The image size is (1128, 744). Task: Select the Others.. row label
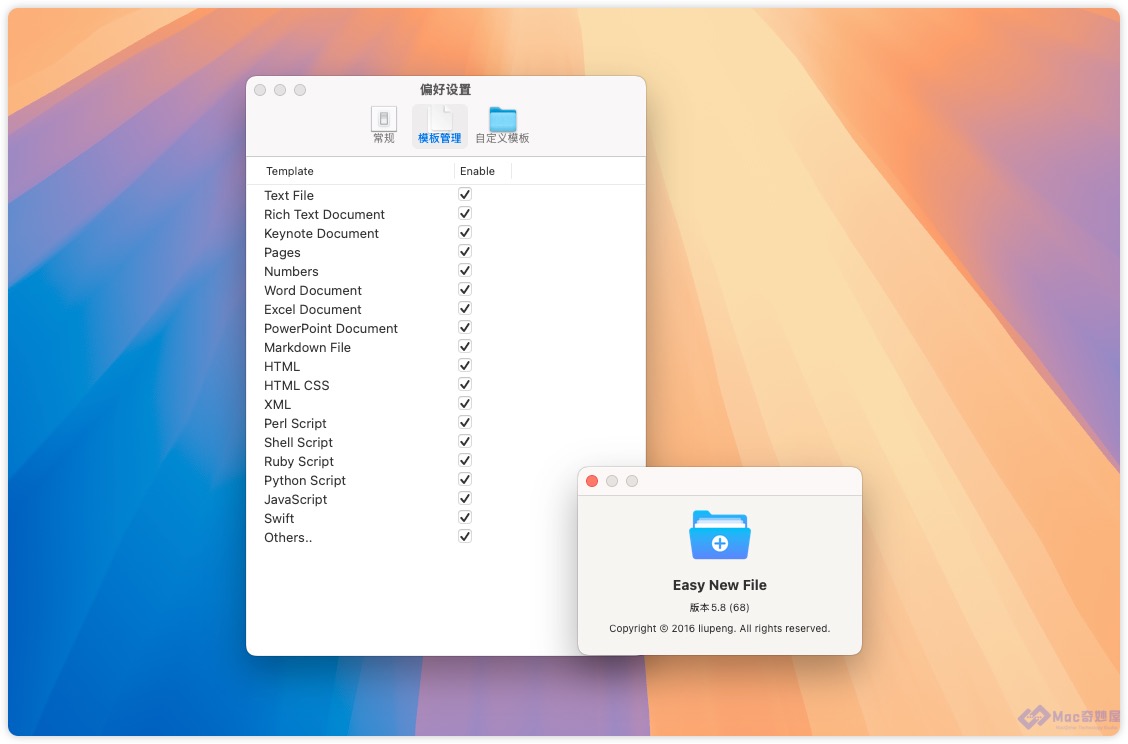point(288,537)
